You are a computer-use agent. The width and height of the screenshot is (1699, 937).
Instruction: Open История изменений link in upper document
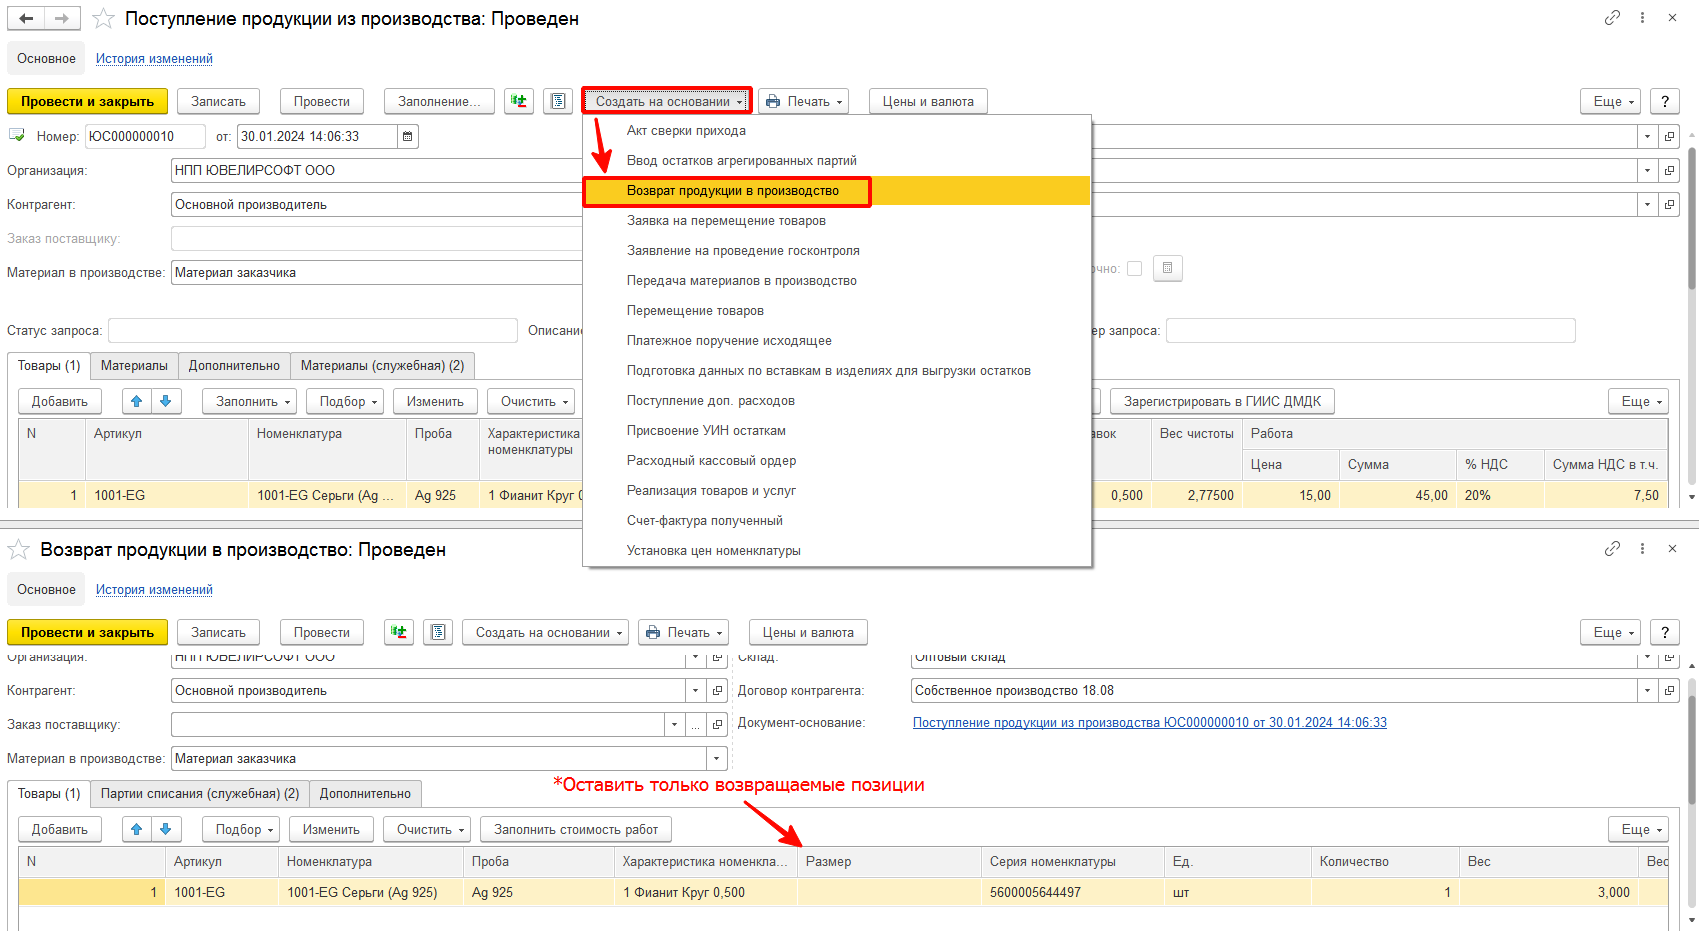[154, 59]
